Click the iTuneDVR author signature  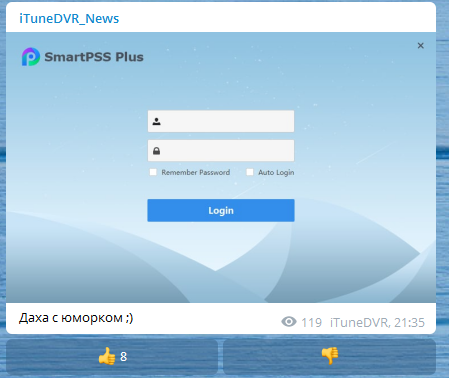click(359, 323)
